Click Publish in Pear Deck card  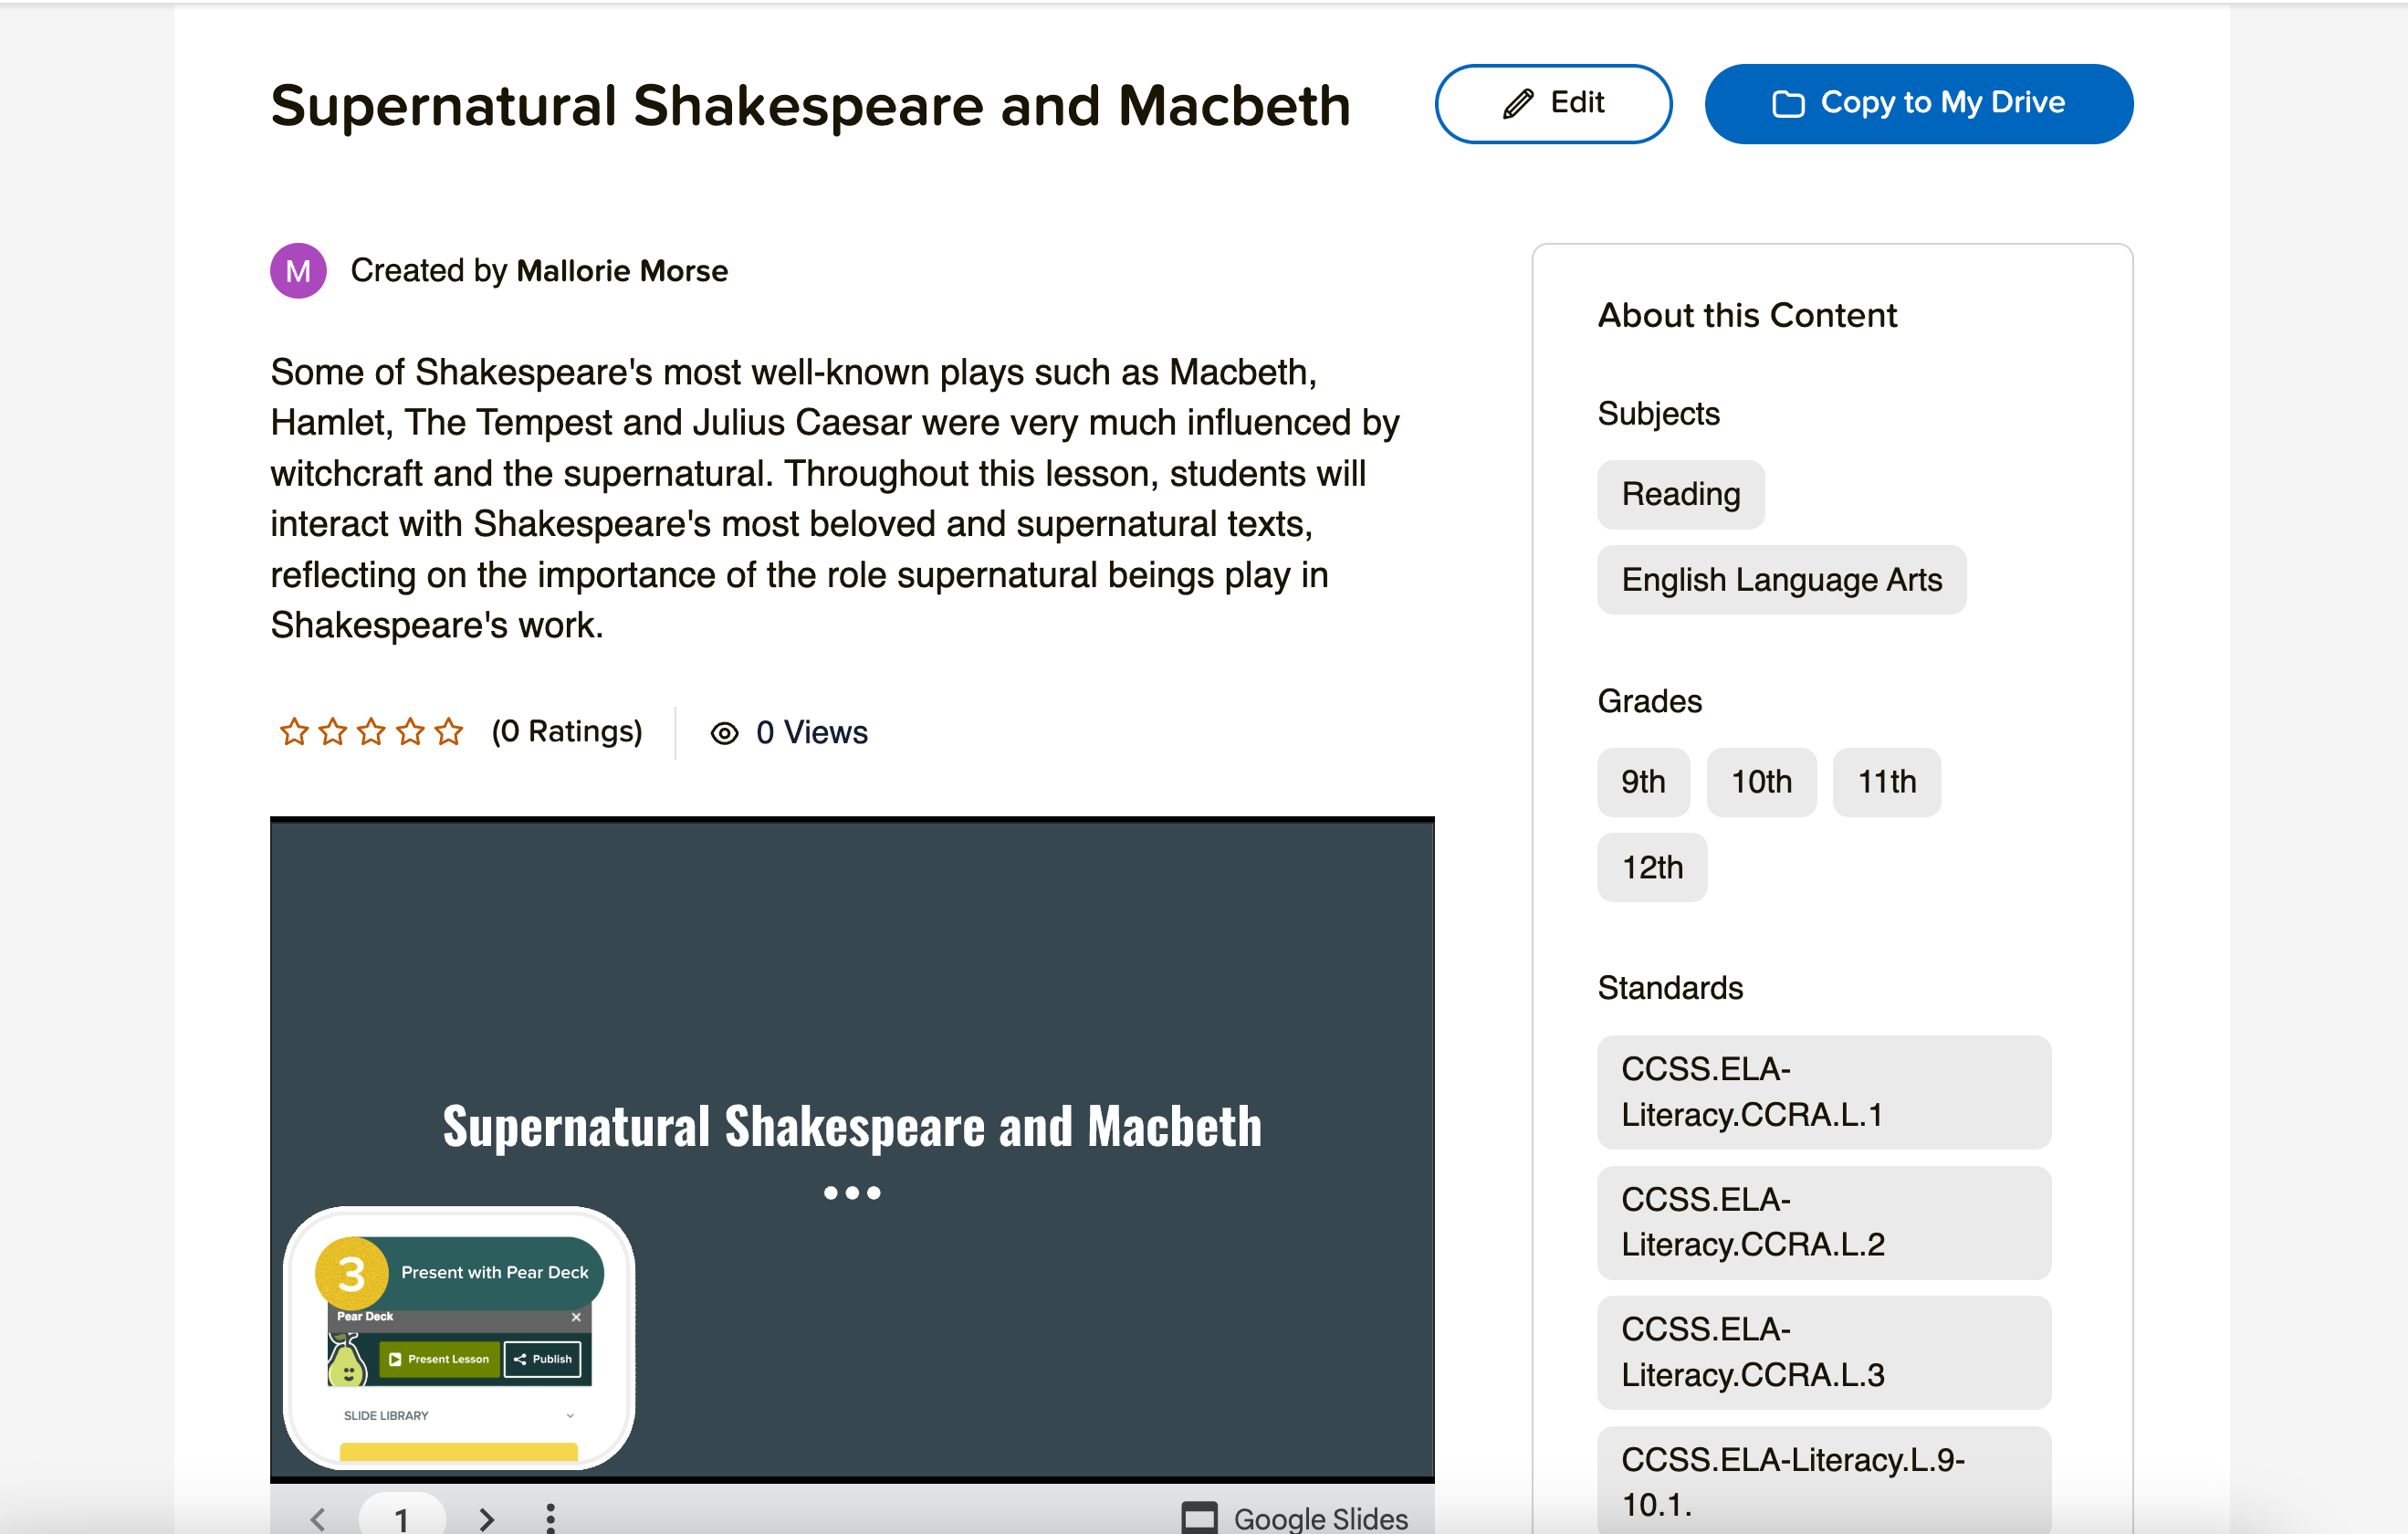coord(543,1359)
